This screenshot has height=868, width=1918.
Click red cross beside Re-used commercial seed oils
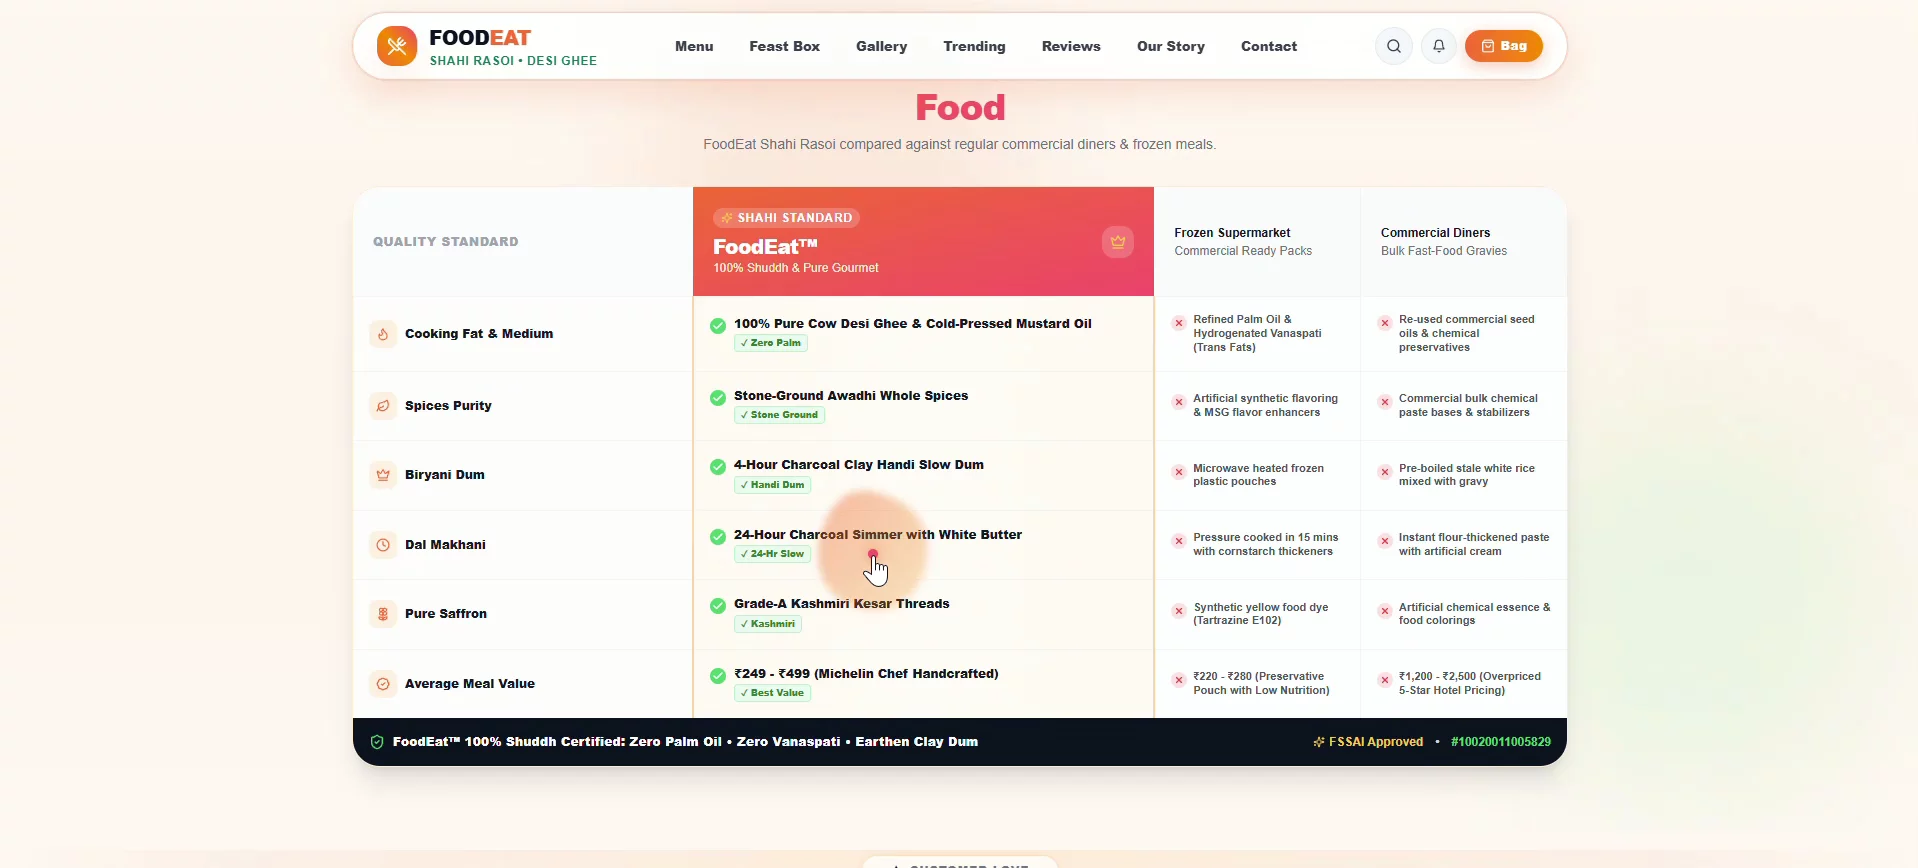click(x=1385, y=323)
